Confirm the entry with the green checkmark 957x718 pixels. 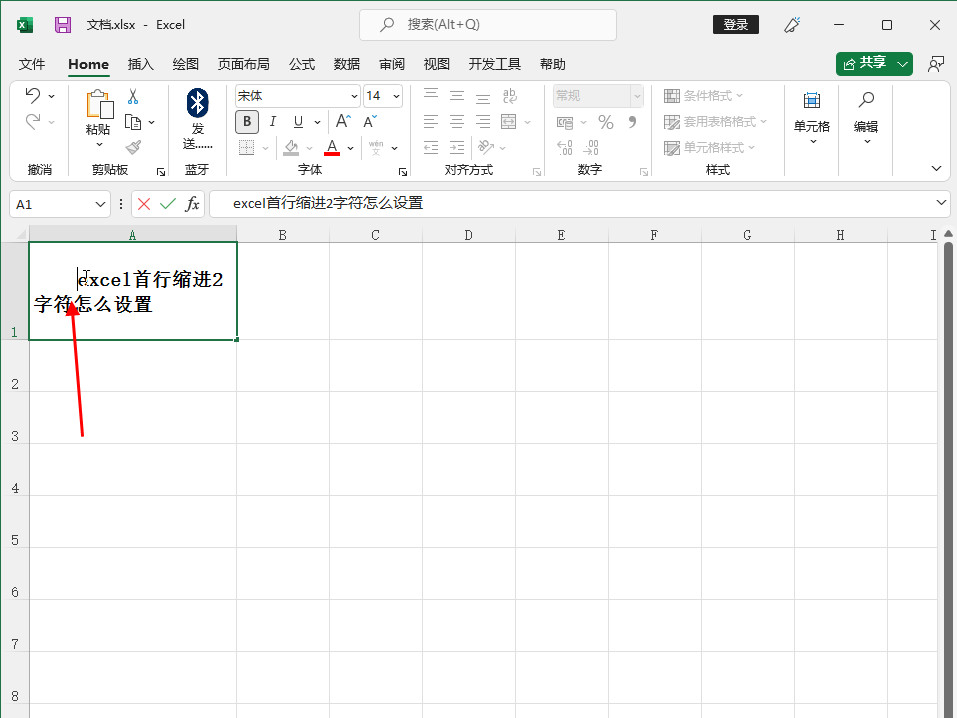pyautogui.click(x=168, y=204)
